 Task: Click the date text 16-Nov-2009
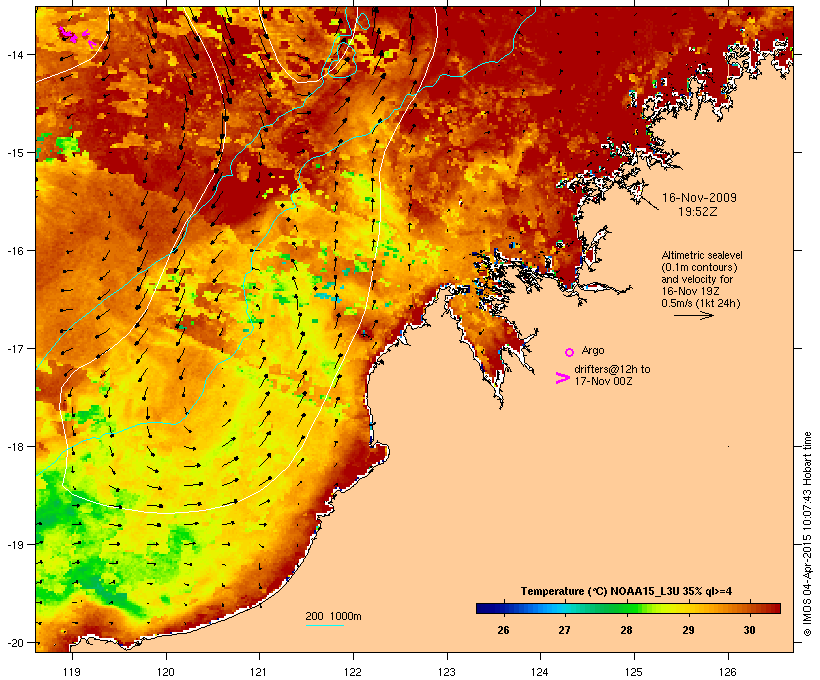pos(699,198)
